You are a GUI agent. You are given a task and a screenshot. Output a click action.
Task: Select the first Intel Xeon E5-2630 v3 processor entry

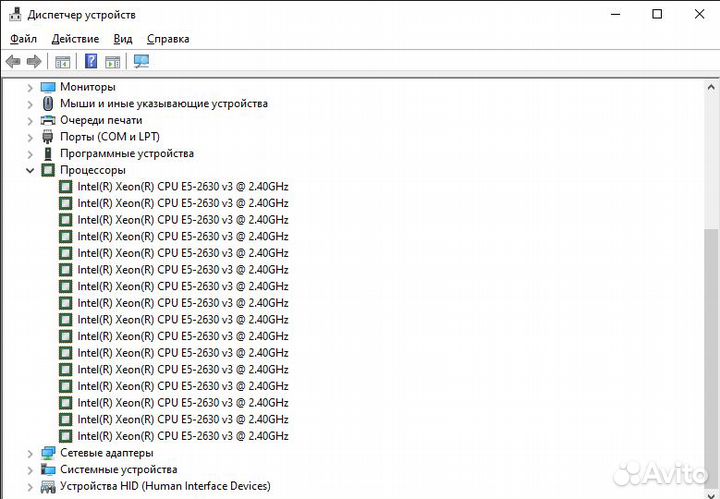(183, 187)
